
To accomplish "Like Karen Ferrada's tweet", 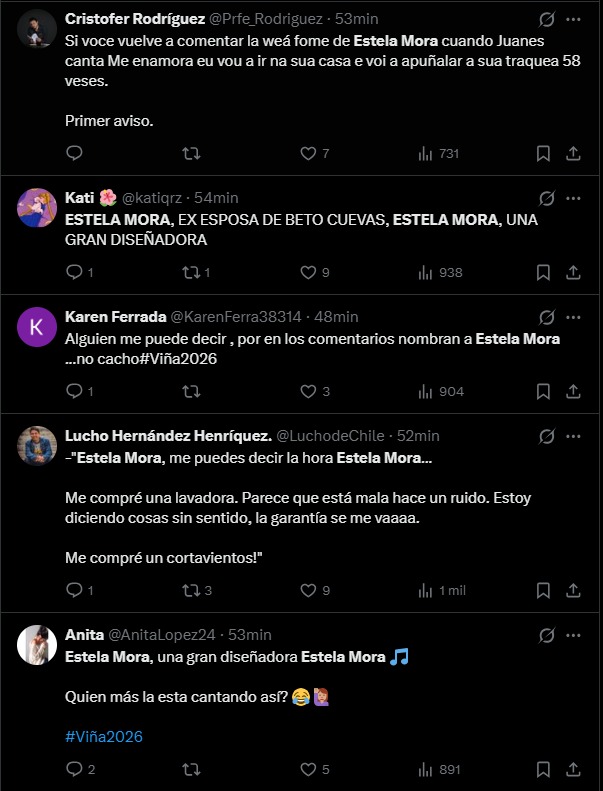I will [309, 391].
